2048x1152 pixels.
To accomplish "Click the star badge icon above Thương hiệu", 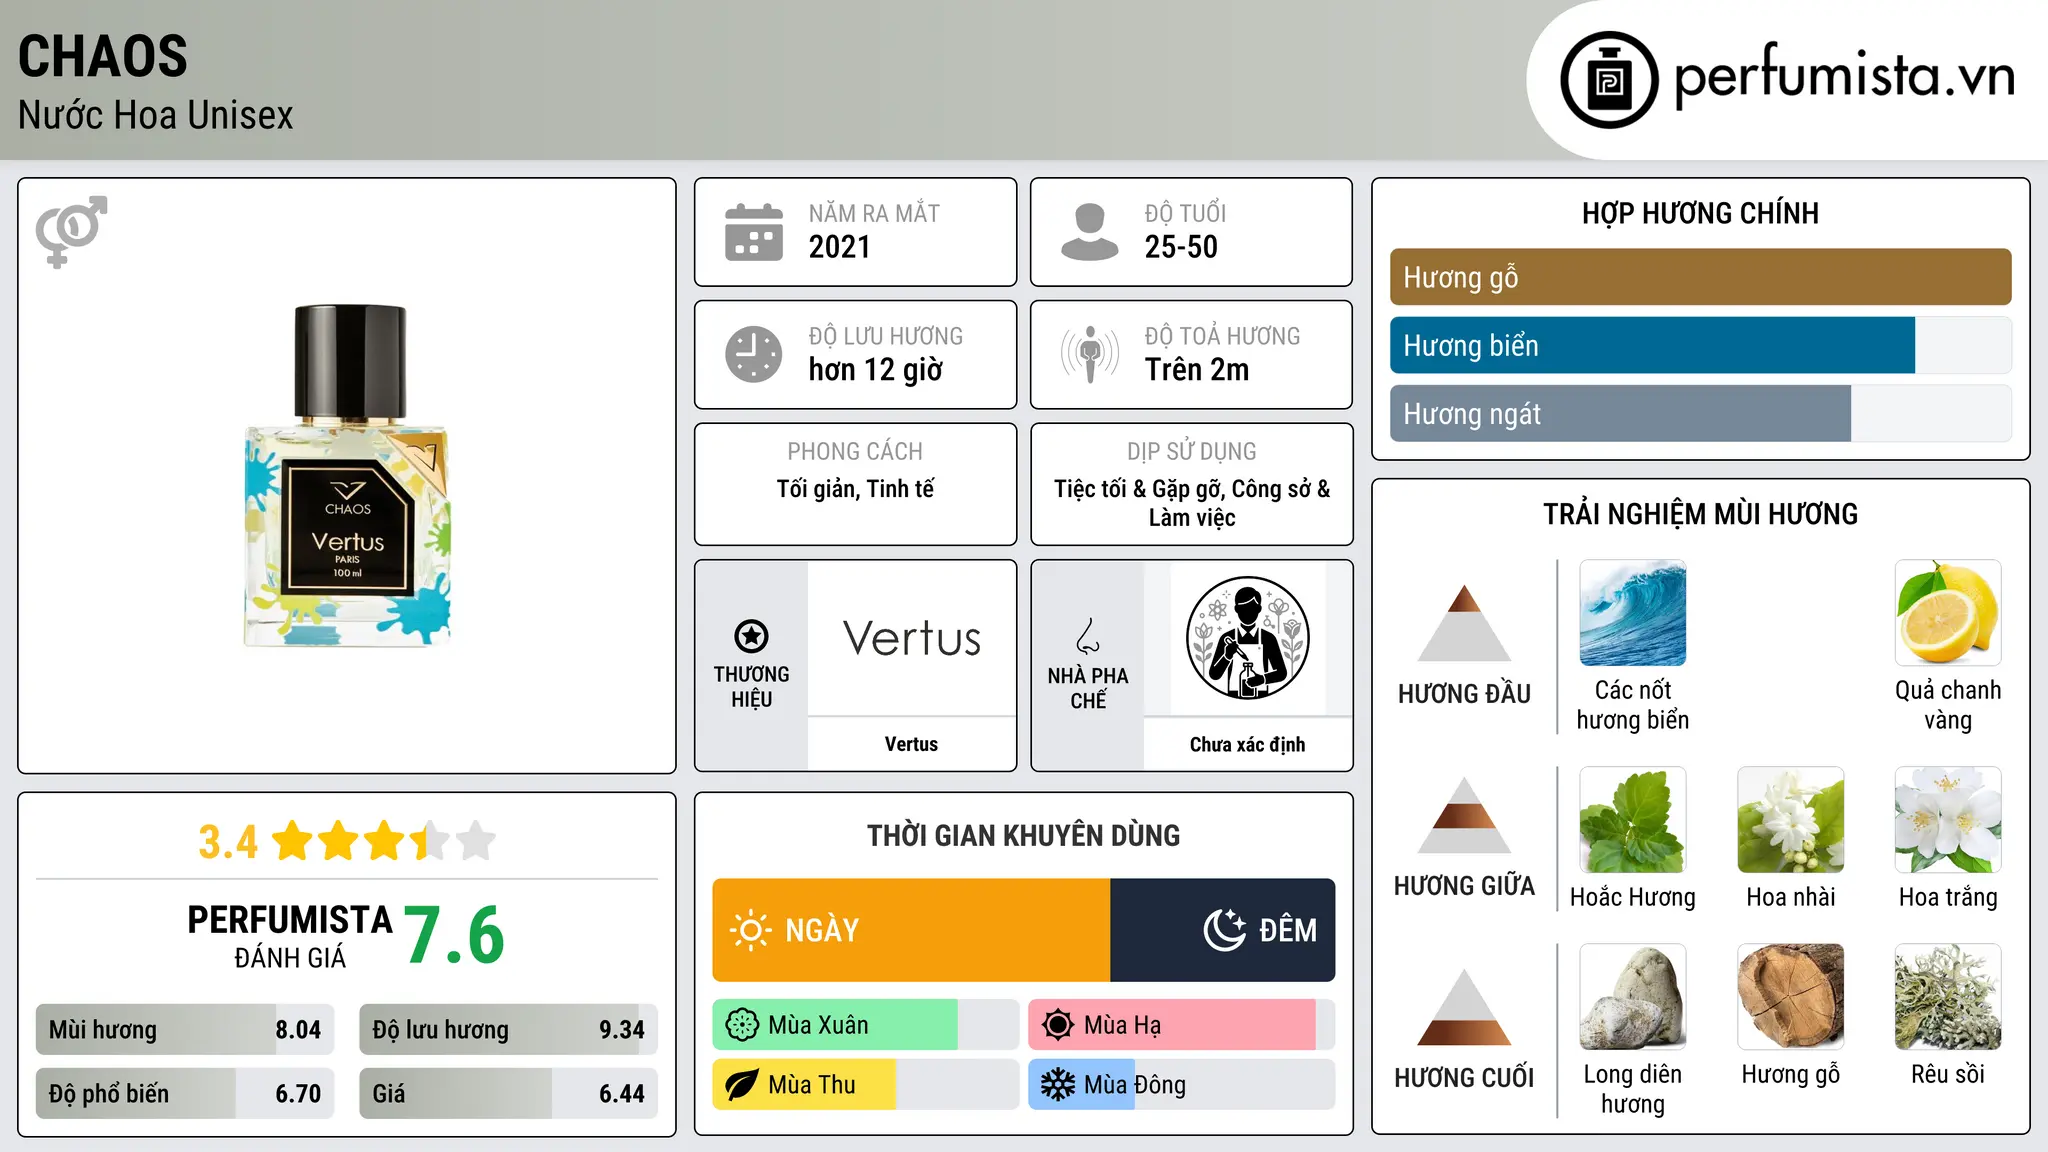I will [751, 636].
